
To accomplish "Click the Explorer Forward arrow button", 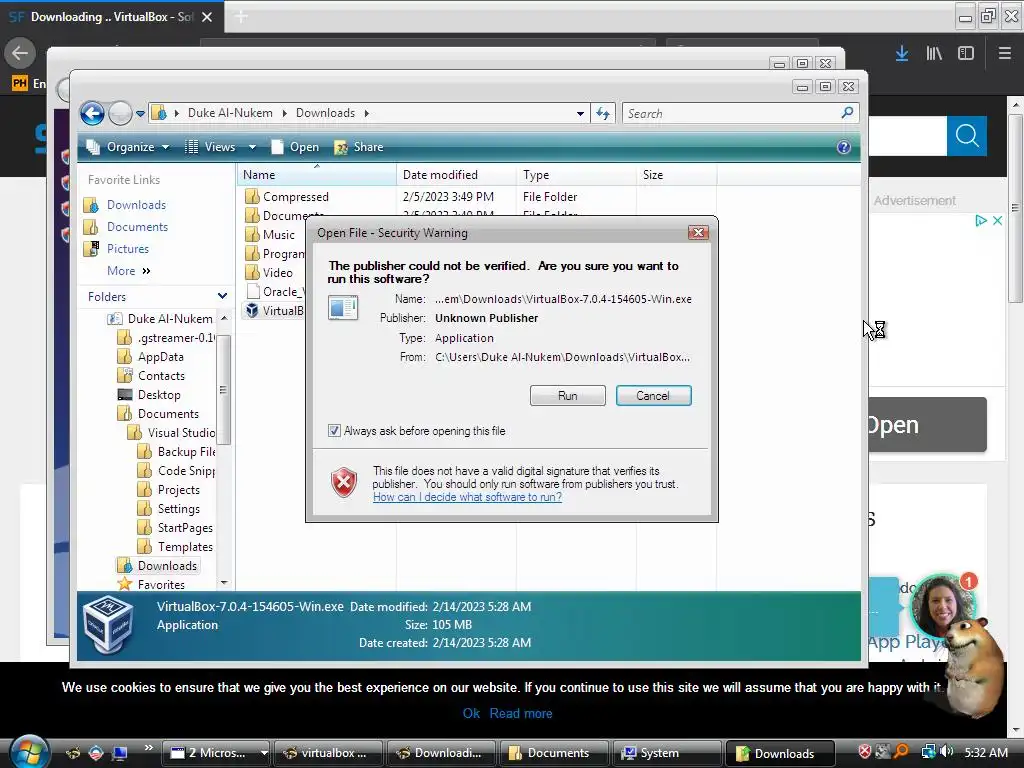I will (120, 114).
